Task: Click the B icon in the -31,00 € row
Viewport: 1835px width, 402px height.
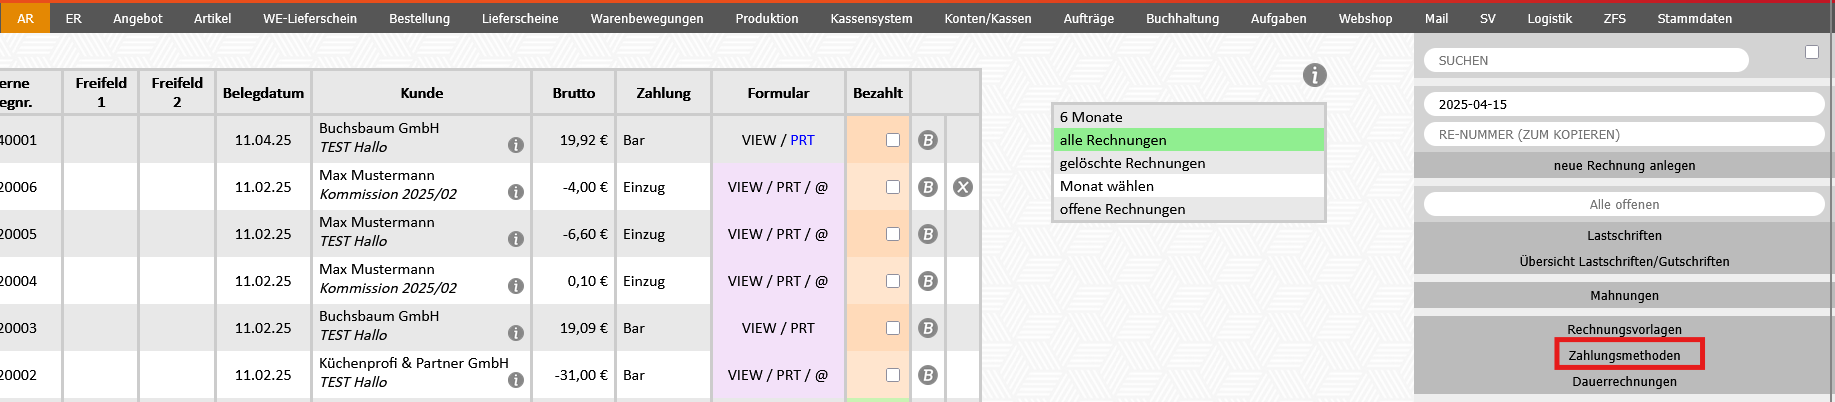Action: coord(928,375)
